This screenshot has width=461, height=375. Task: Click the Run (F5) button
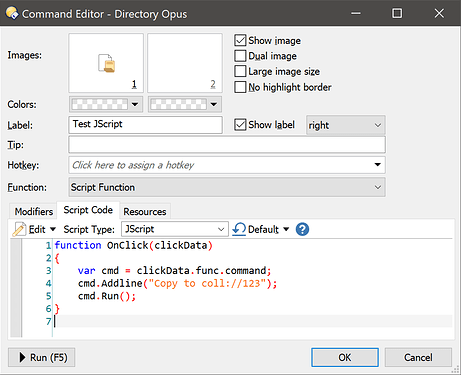pos(42,357)
